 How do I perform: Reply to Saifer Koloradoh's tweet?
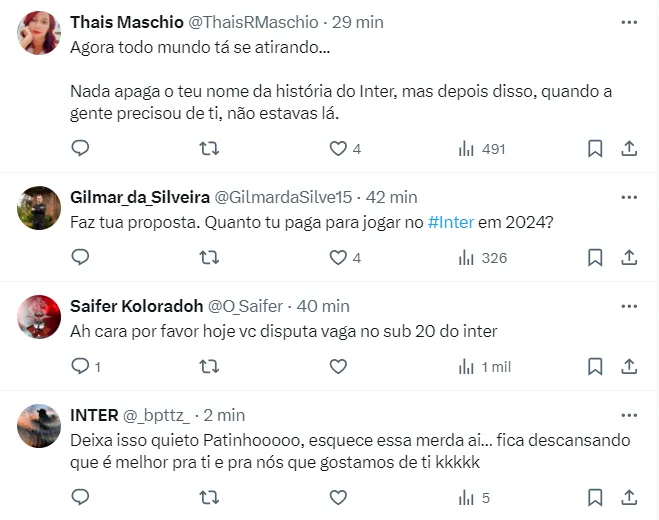[x=81, y=367]
